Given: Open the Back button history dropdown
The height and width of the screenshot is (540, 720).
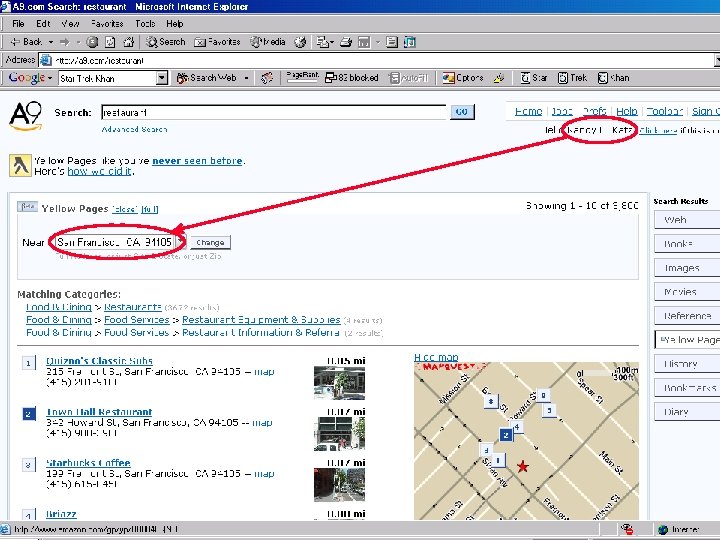Looking at the screenshot, I should [x=51, y=42].
